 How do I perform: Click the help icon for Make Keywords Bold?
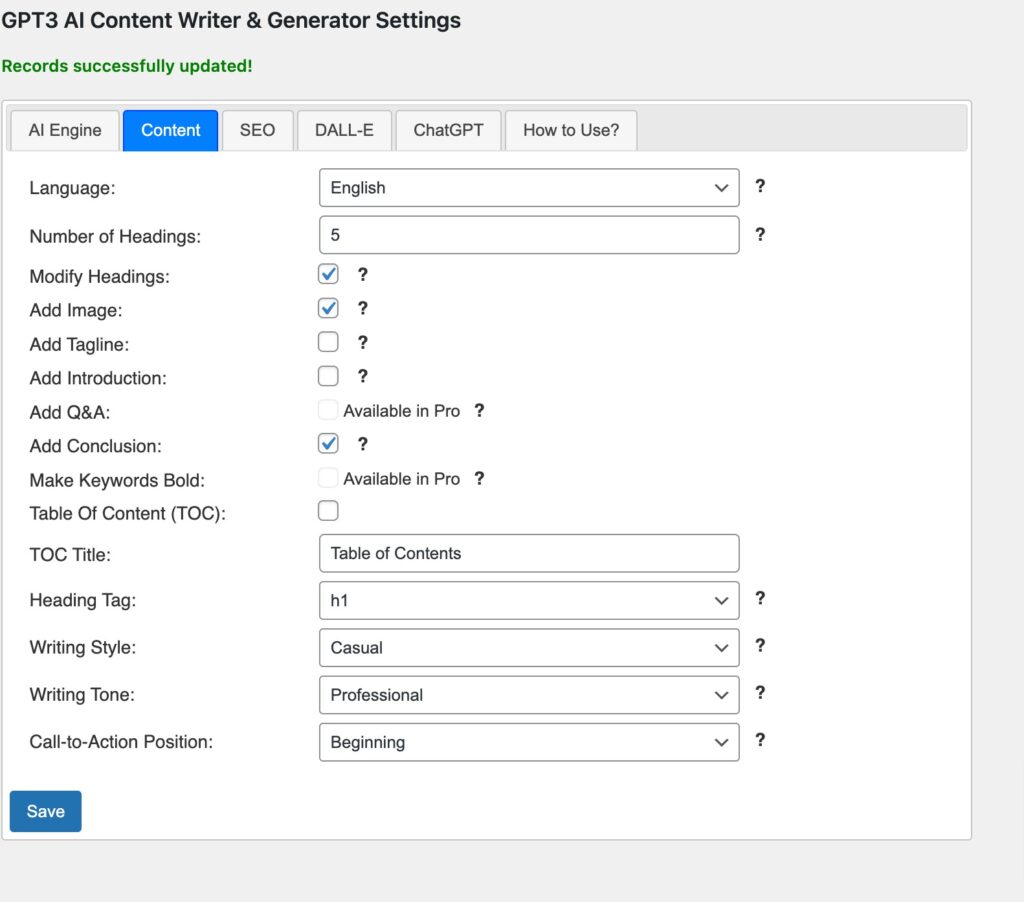pos(479,478)
